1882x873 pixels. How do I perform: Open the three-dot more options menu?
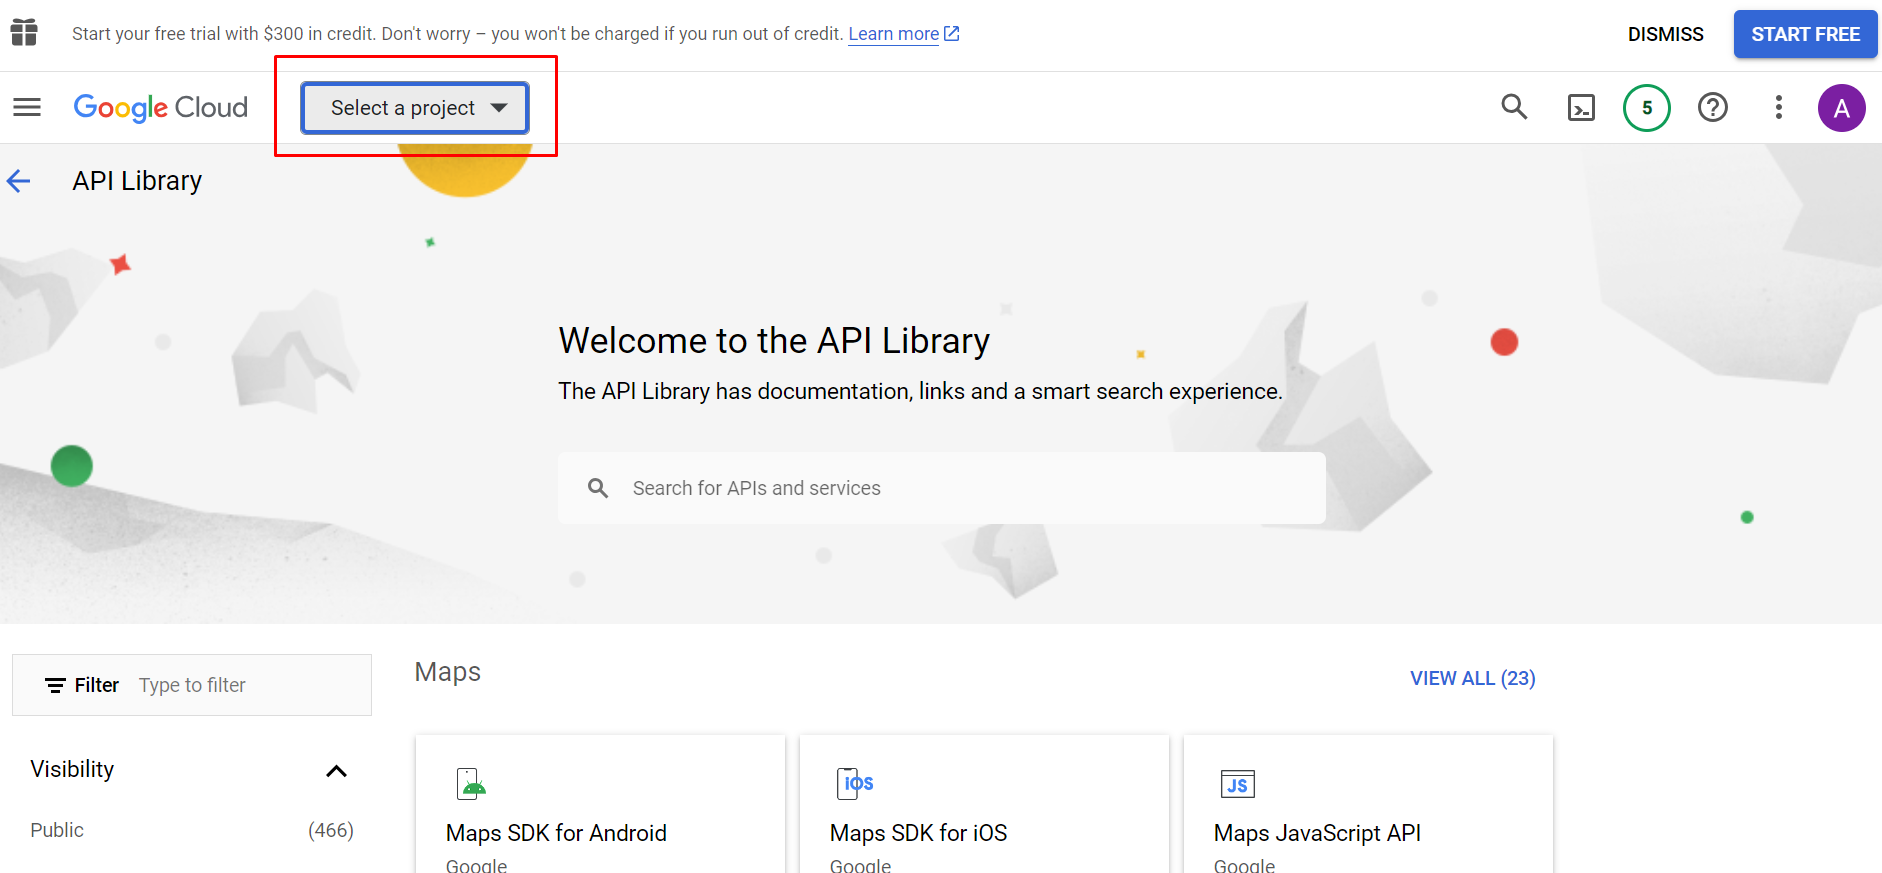pos(1778,107)
